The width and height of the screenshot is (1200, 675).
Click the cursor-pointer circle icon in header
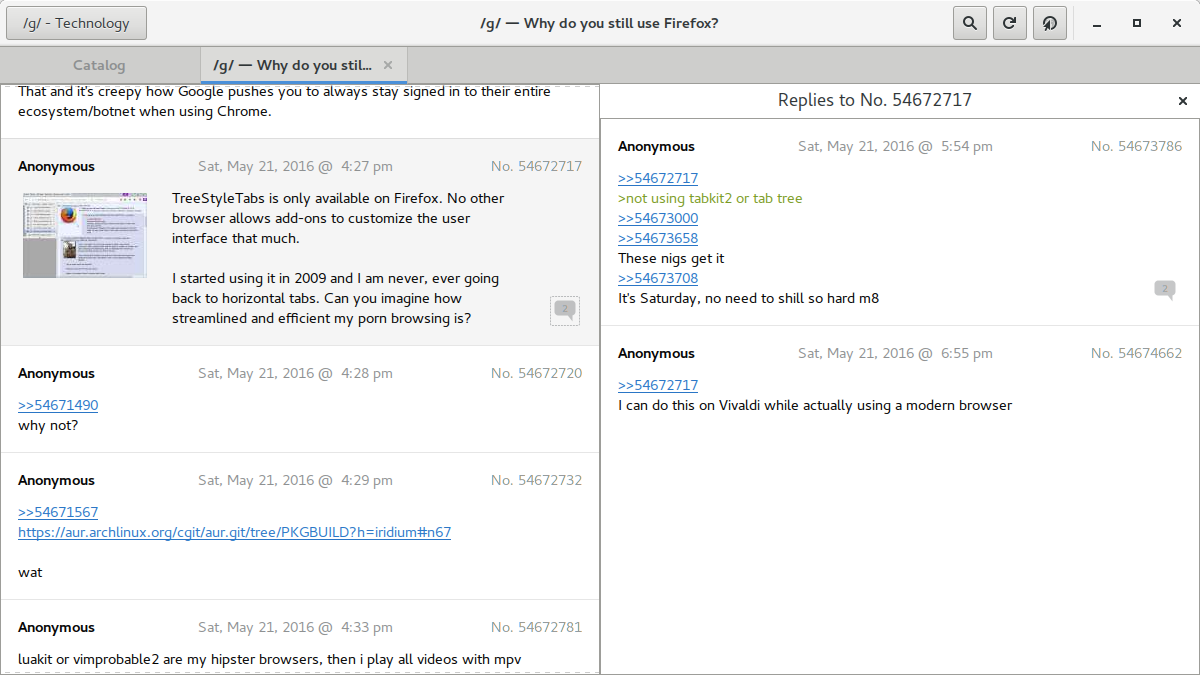1049,23
